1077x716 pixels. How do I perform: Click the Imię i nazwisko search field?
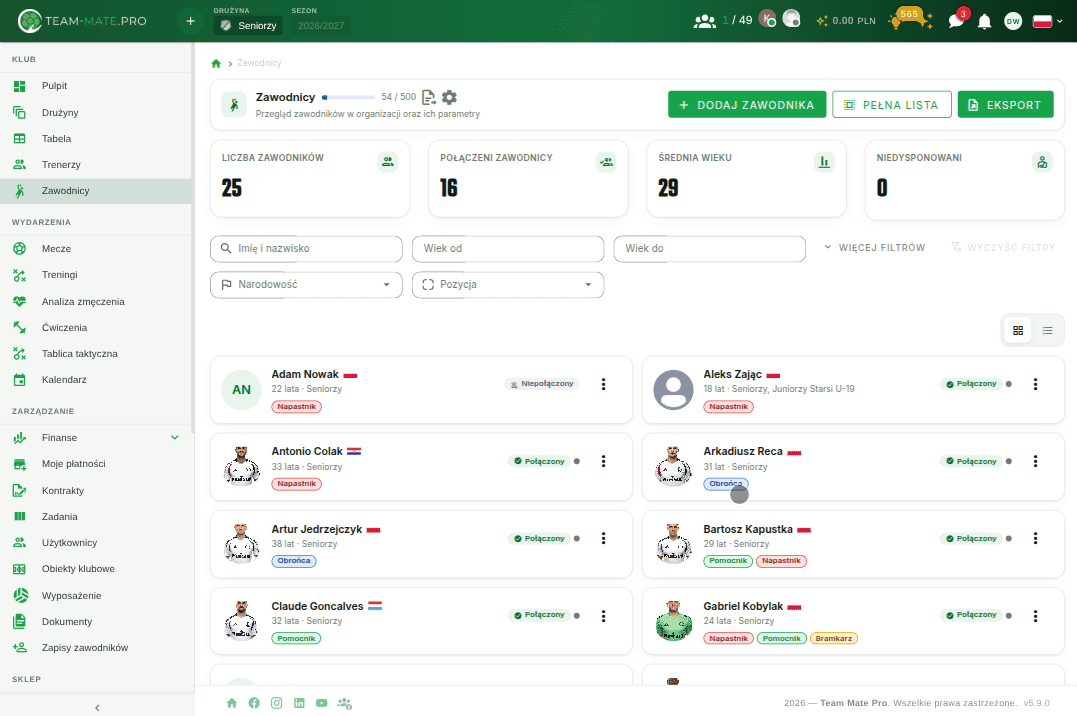[x=306, y=249]
